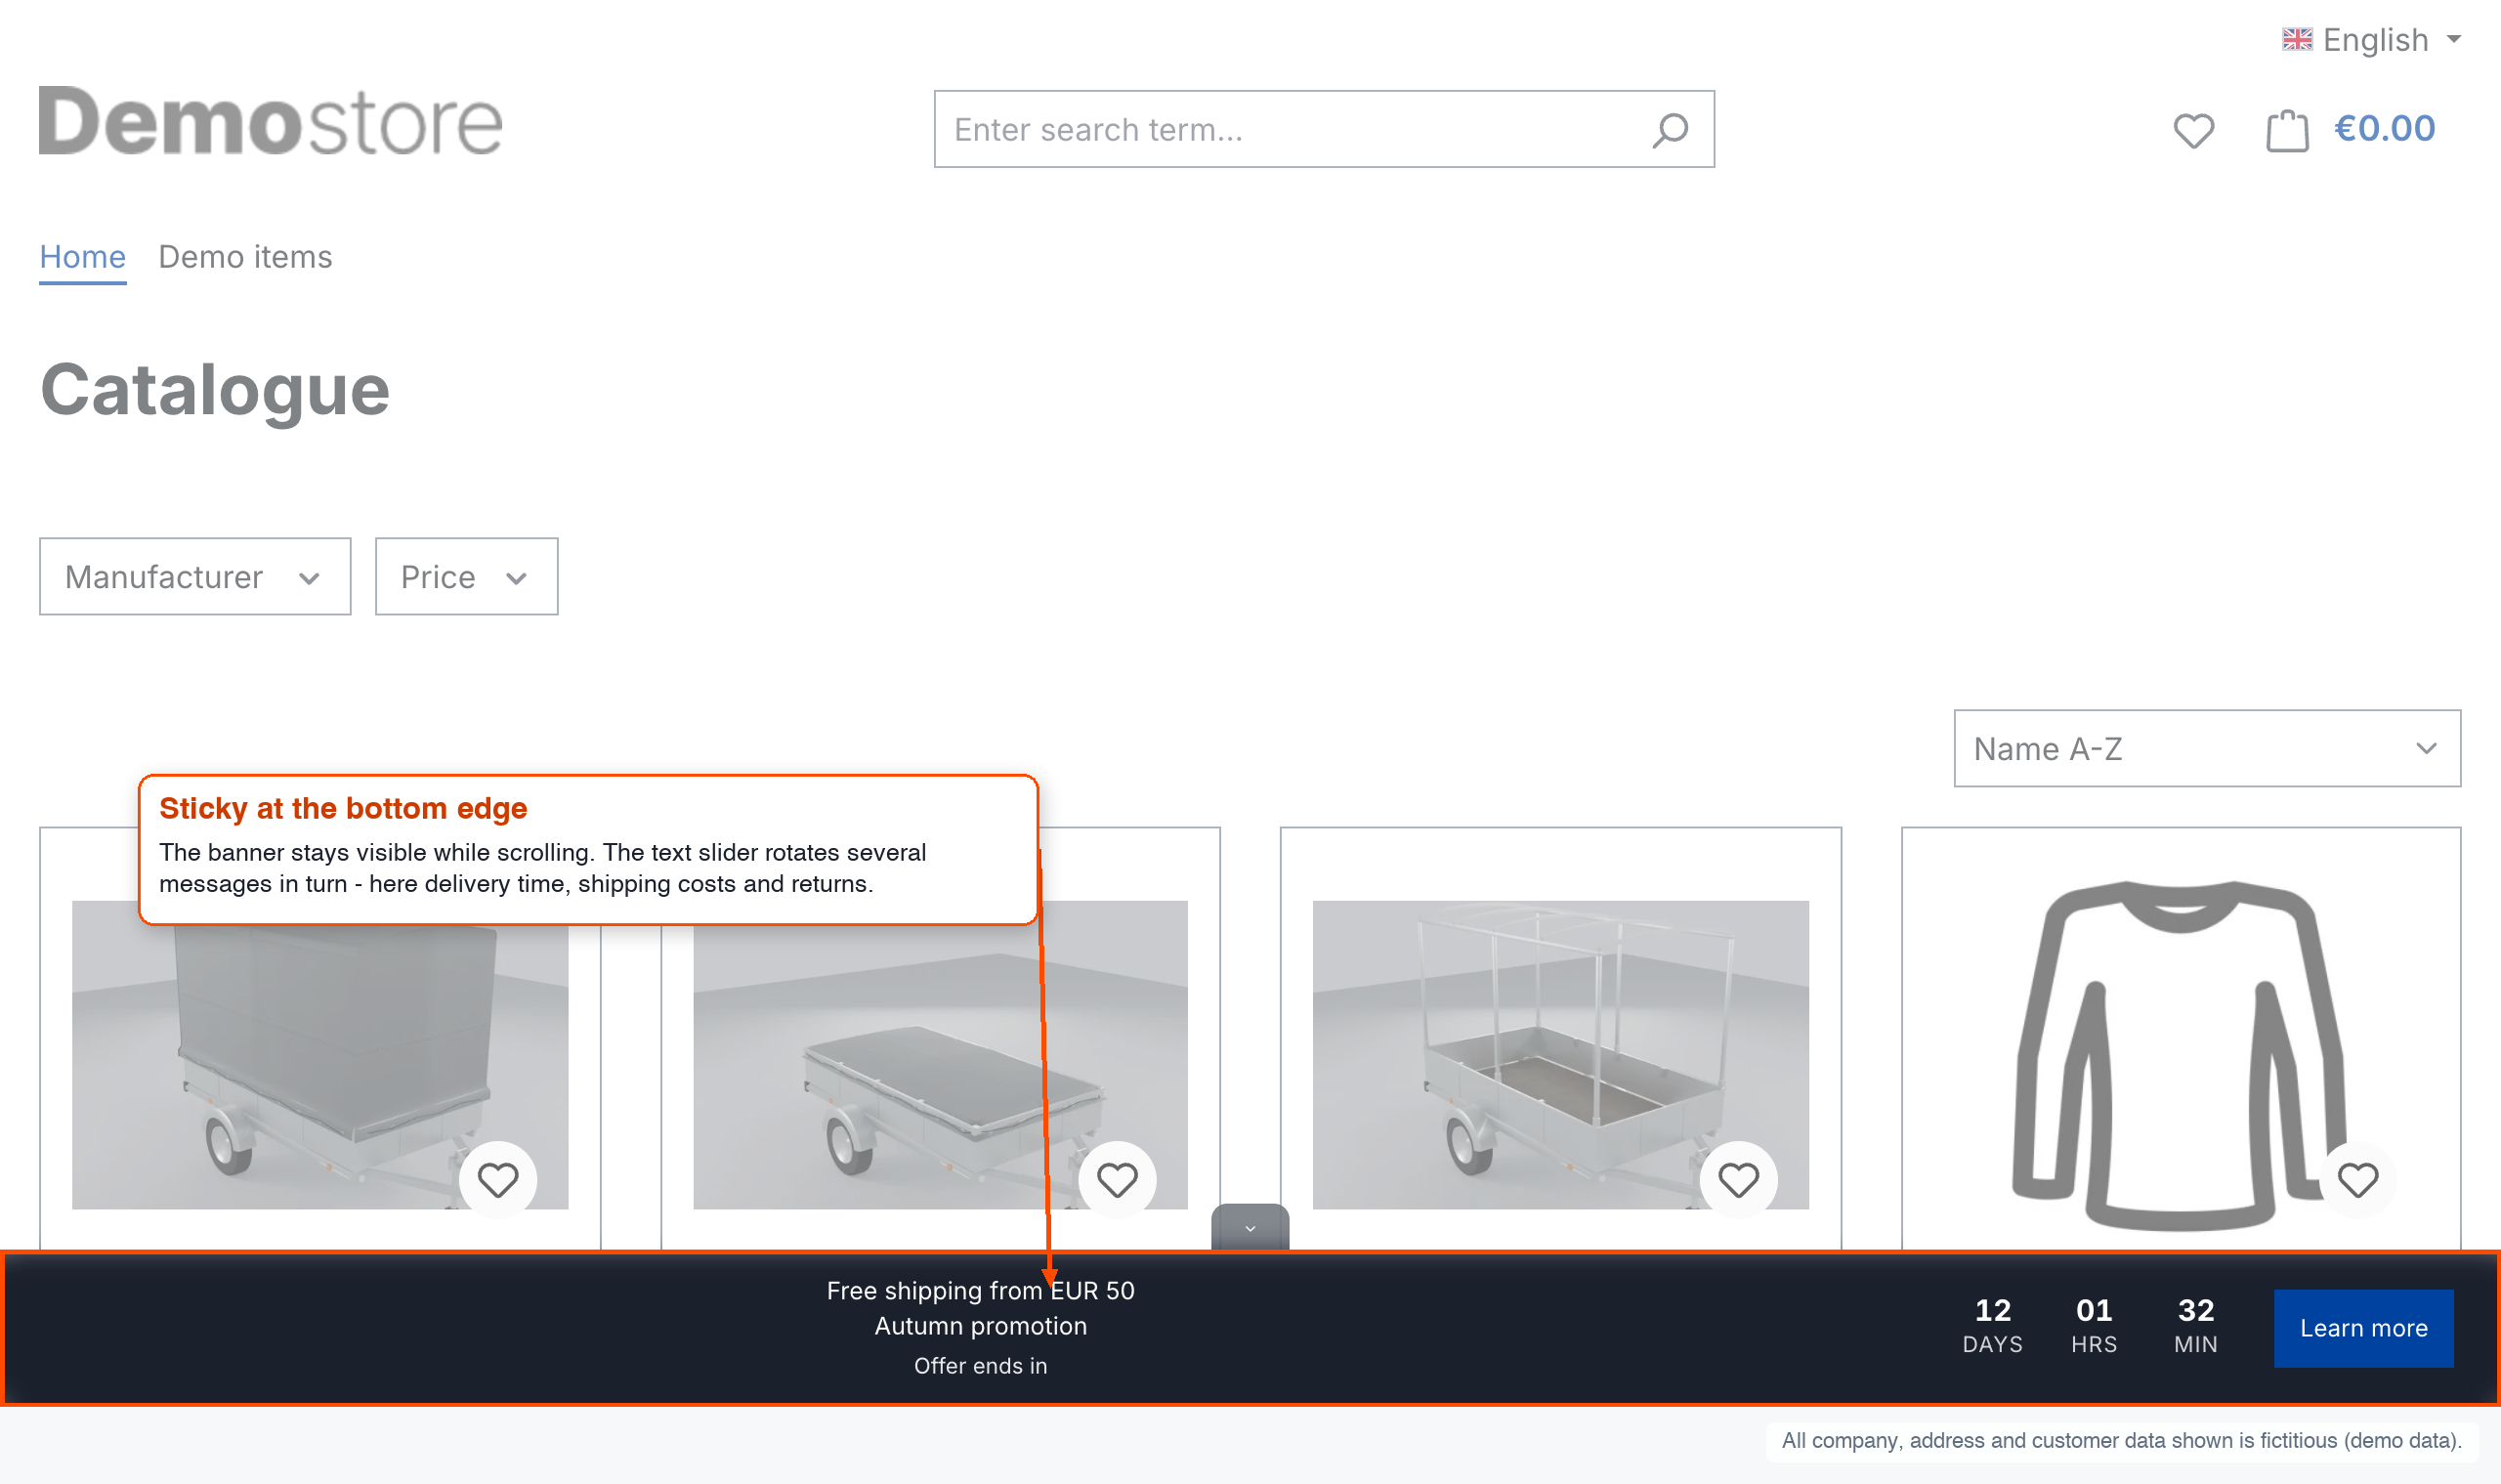Open the English language dropdown
This screenshot has width=2501, height=1484.
(x=2371, y=39)
